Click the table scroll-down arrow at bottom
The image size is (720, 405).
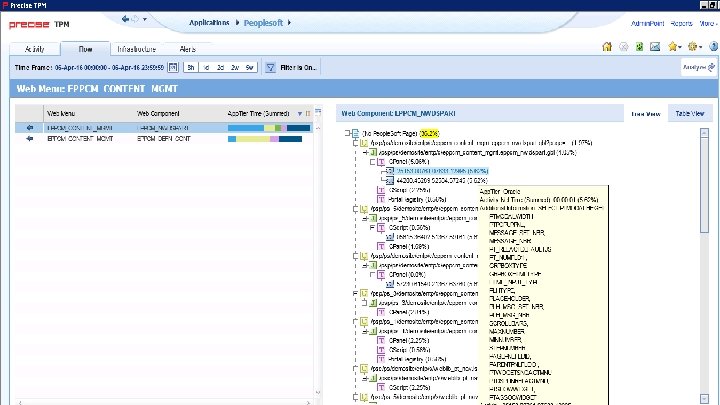coord(317,393)
